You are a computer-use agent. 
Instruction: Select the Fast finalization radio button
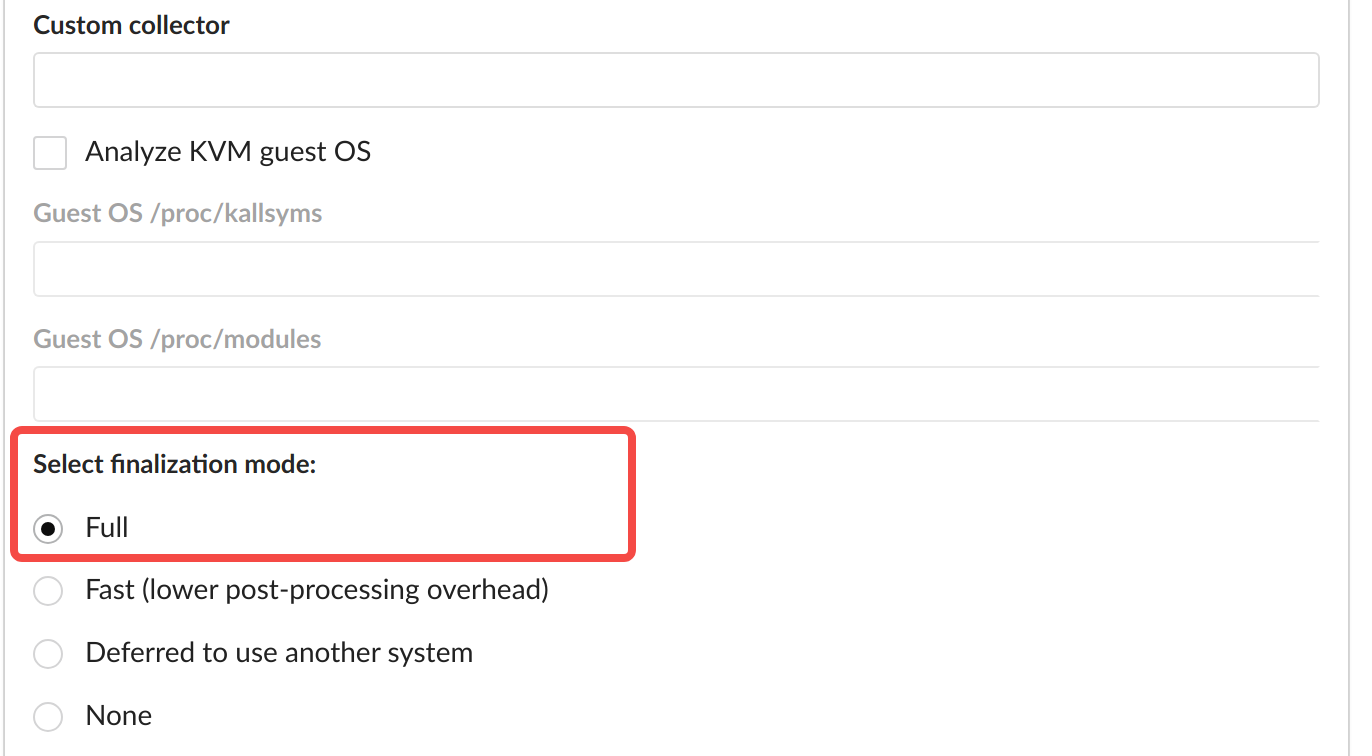pos(48,591)
